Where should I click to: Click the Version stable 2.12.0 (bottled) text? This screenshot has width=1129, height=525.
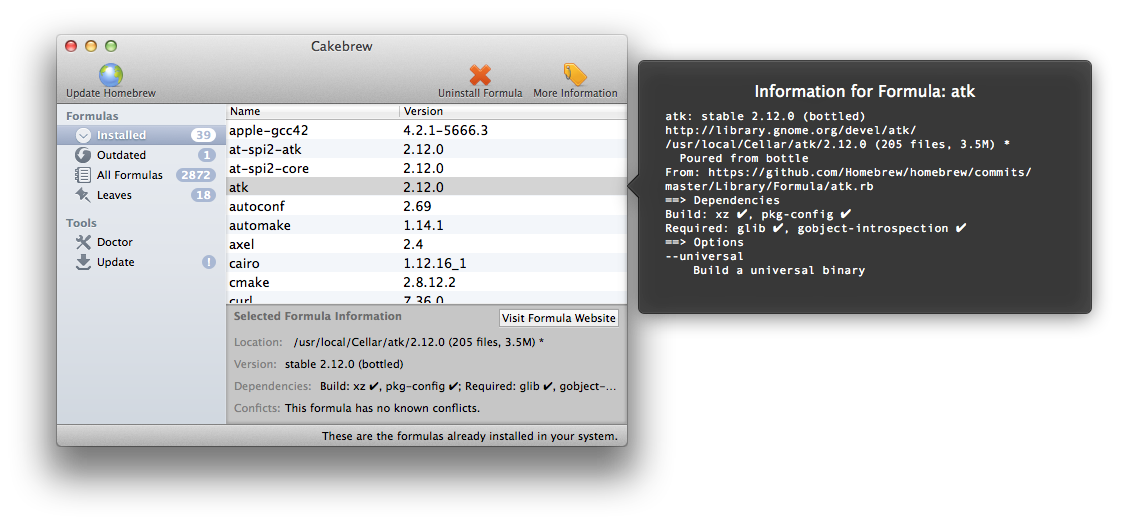click(x=344, y=364)
